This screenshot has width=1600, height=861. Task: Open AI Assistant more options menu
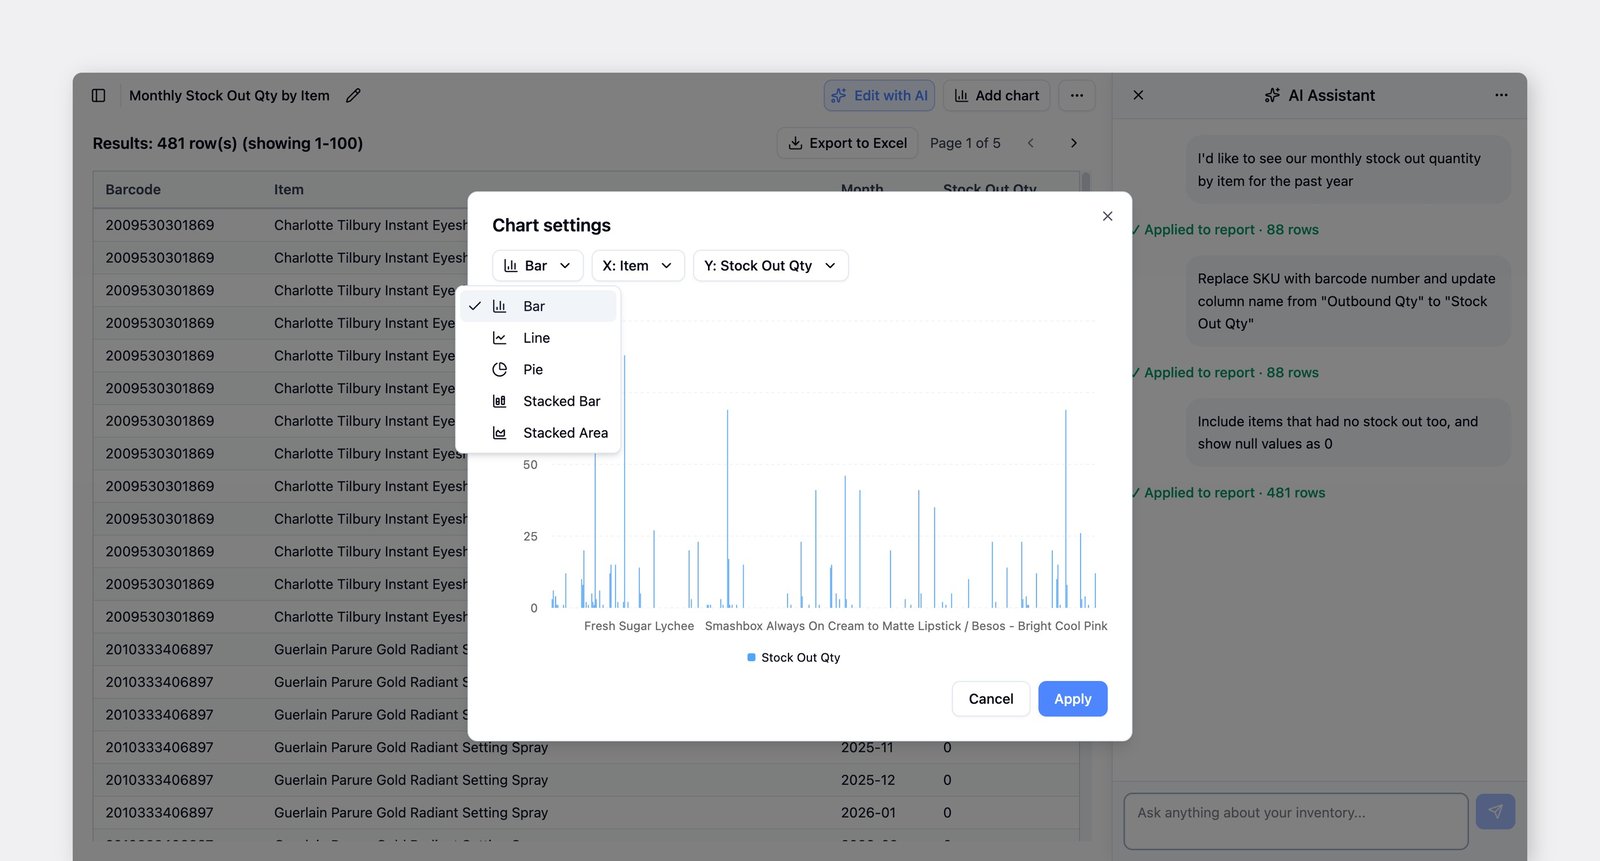coord(1501,95)
